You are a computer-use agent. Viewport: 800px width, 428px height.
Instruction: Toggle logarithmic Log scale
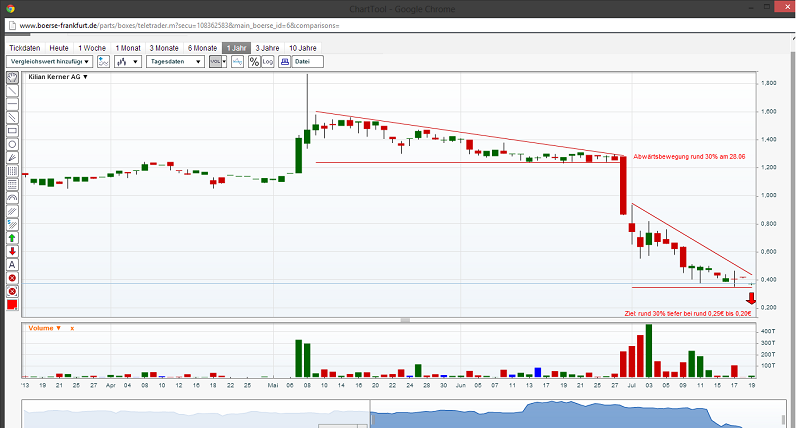tap(268, 62)
